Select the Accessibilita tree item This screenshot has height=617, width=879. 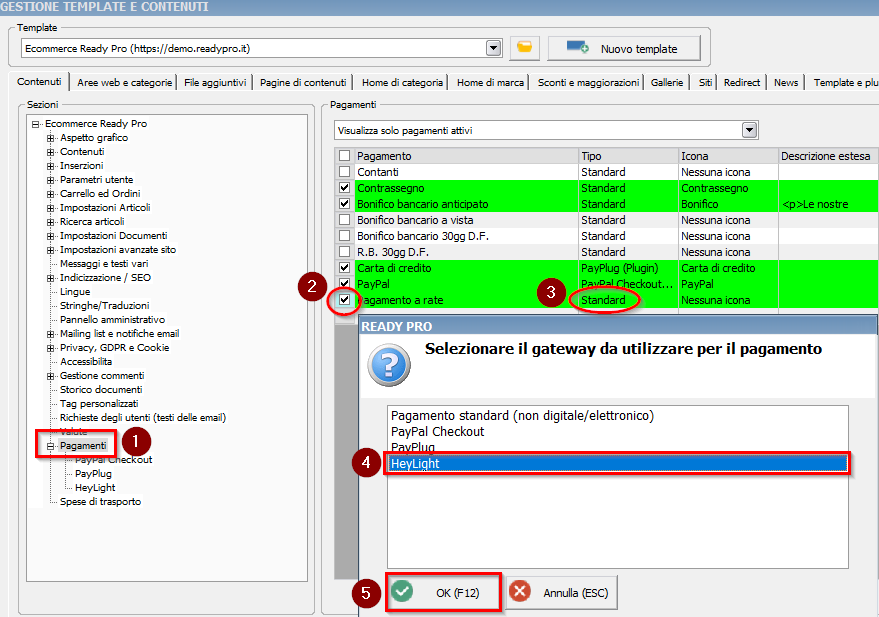[x=86, y=361]
